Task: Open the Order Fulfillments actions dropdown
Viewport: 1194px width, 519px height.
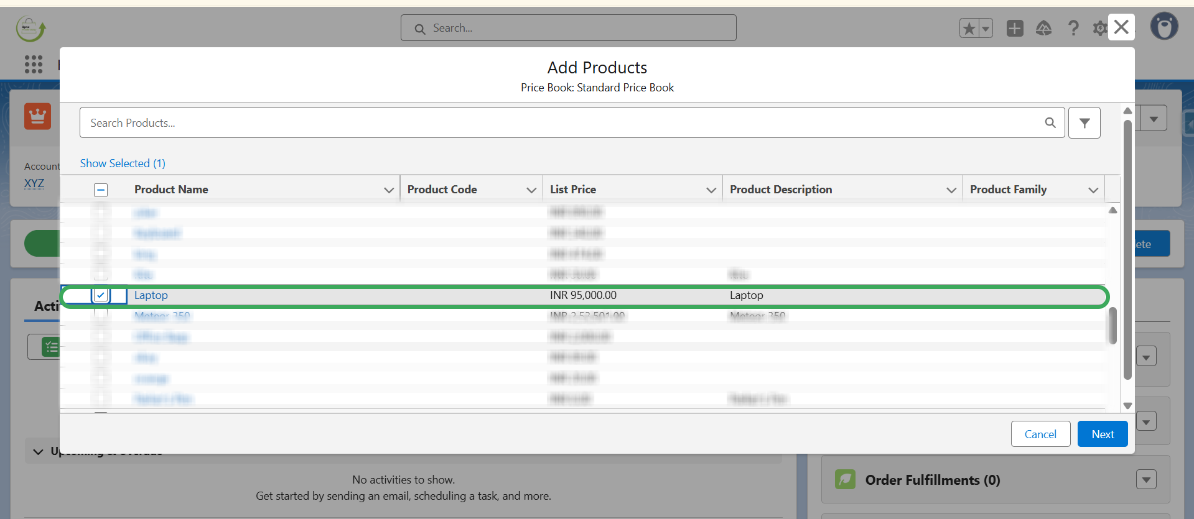Action: (x=1146, y=480)
